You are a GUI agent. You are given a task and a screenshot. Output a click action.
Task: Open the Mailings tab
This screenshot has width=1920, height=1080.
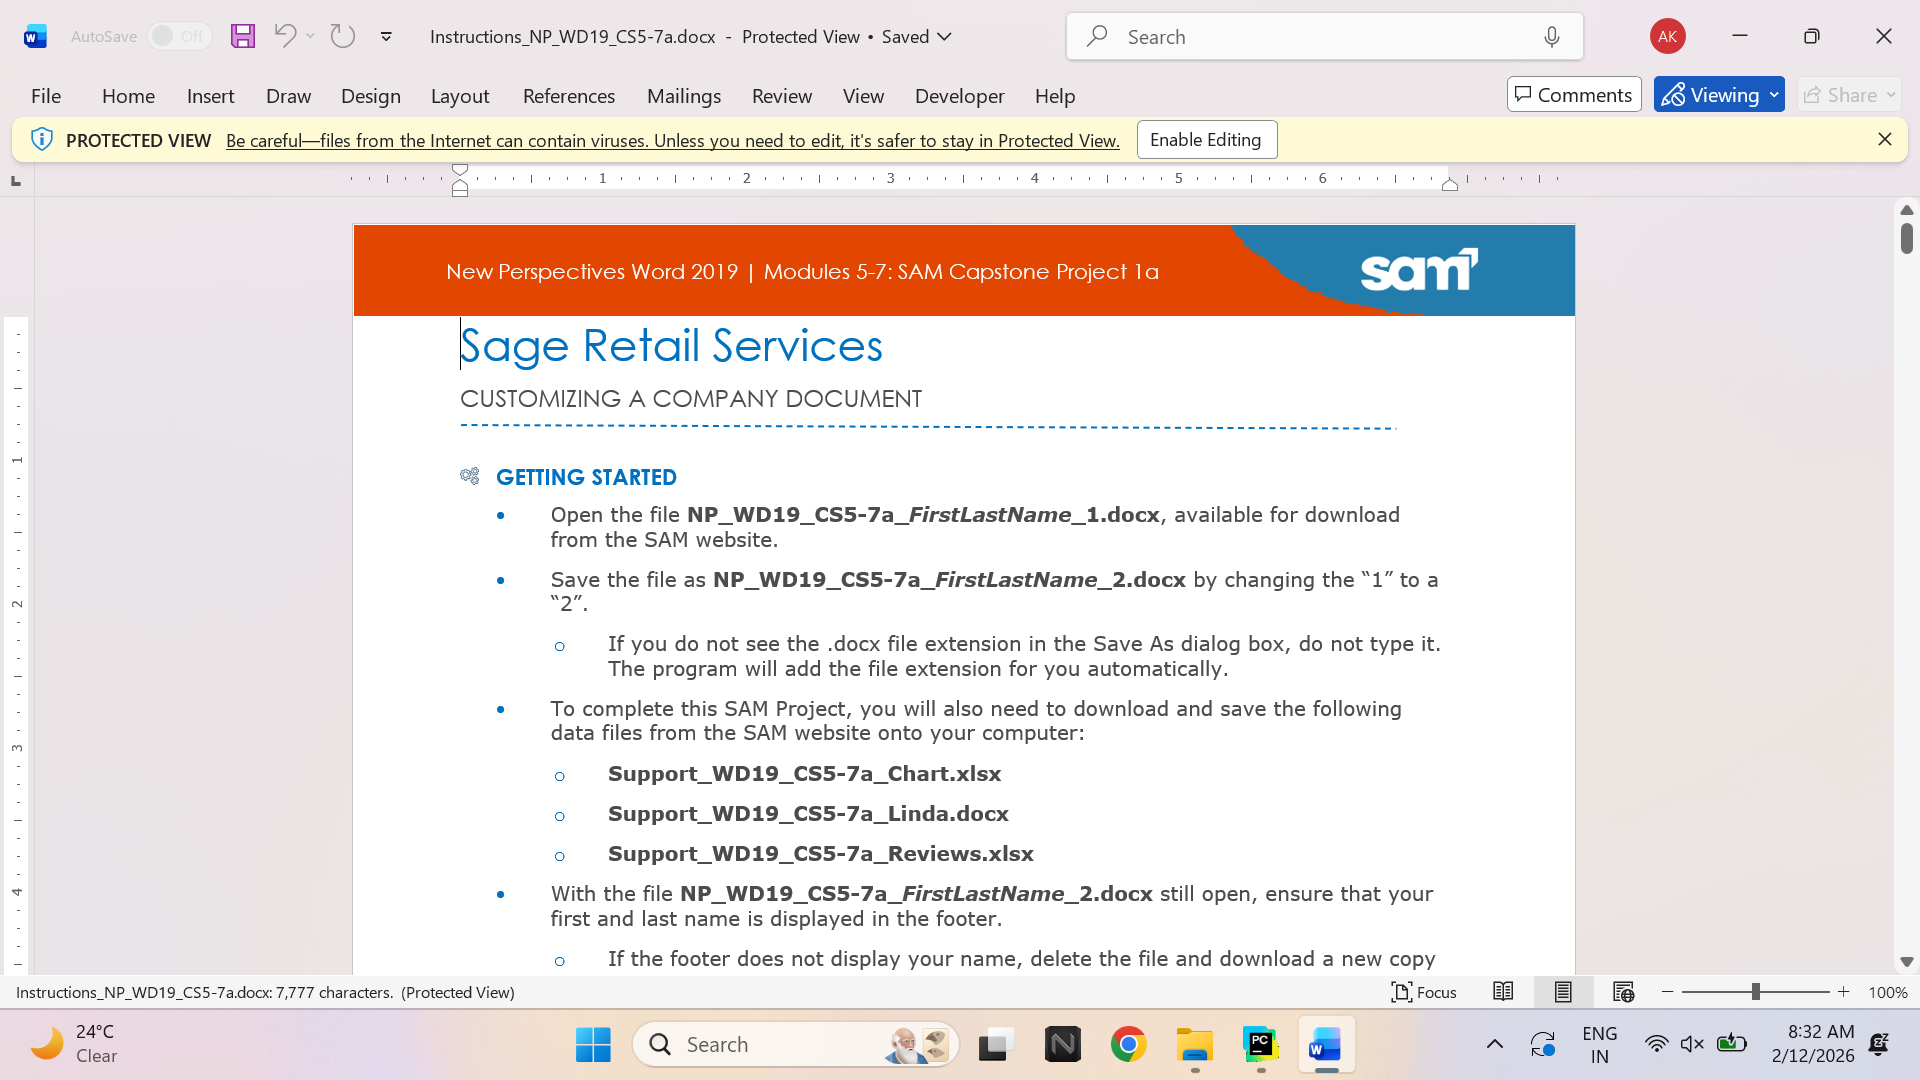pyautogui.click(x=684, y=96)
